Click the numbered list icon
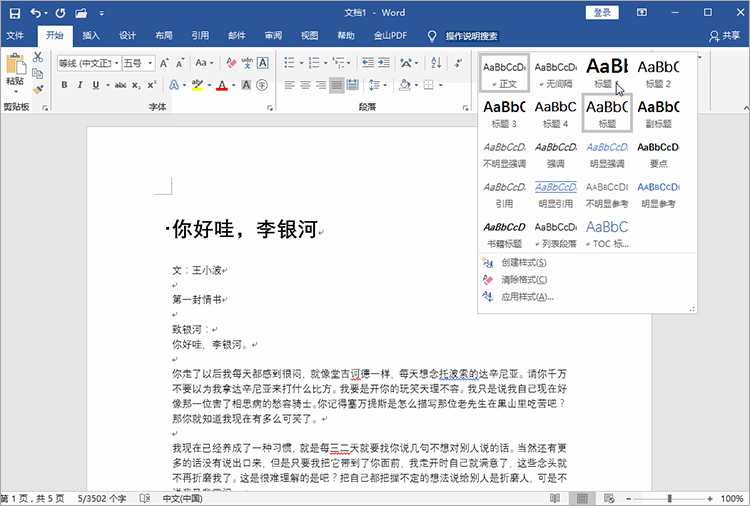The image size is (750, 506). (x=314, y=63)
